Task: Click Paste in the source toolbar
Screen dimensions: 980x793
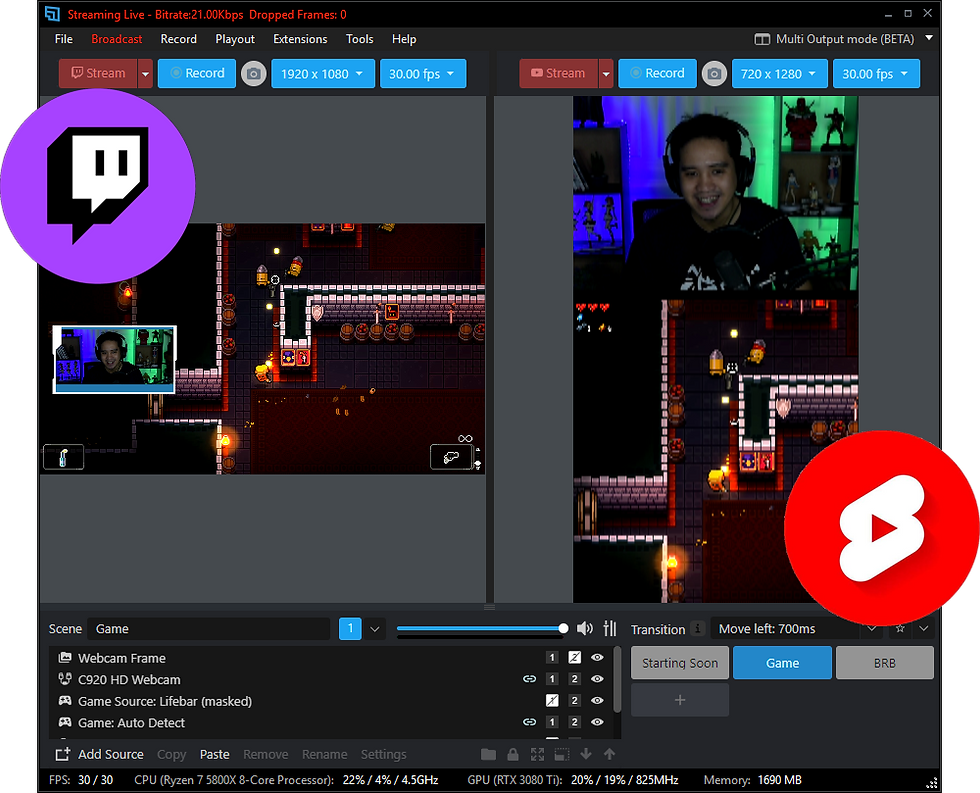Action: (x=214, y=754)
